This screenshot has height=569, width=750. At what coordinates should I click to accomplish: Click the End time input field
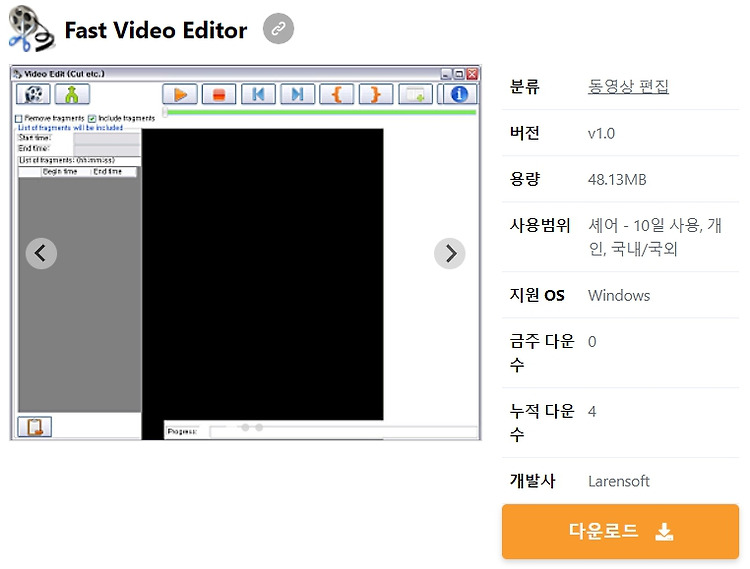pyautogui.click(x=107, y=150)
